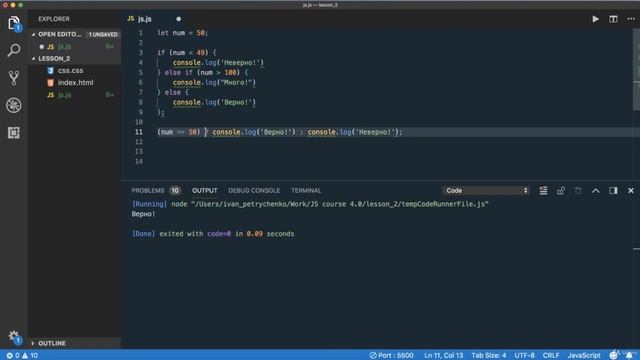Switch to the Output tab
Screen dimensions: 640x360
click(x=204, y=191)
